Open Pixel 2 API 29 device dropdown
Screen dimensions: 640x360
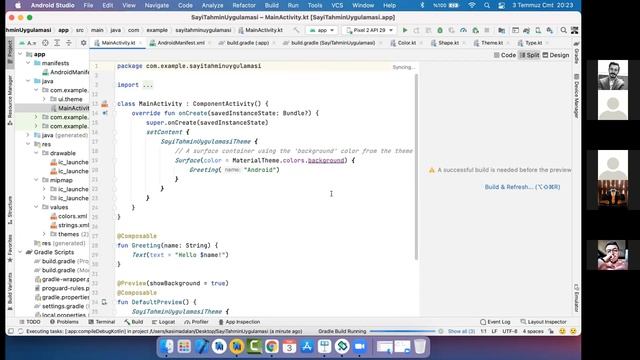tap(369, 30)
